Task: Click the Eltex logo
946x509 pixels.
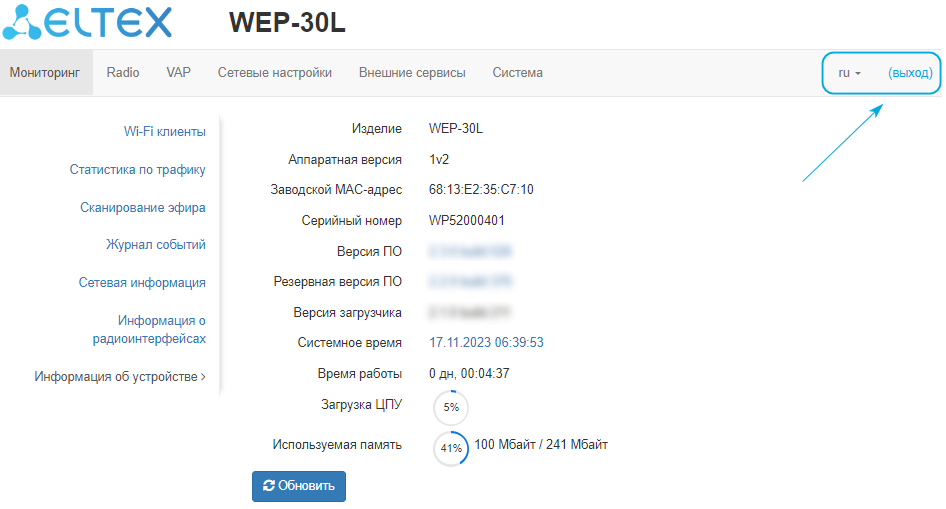Action: pyautogui.click(x=87, y=22)
